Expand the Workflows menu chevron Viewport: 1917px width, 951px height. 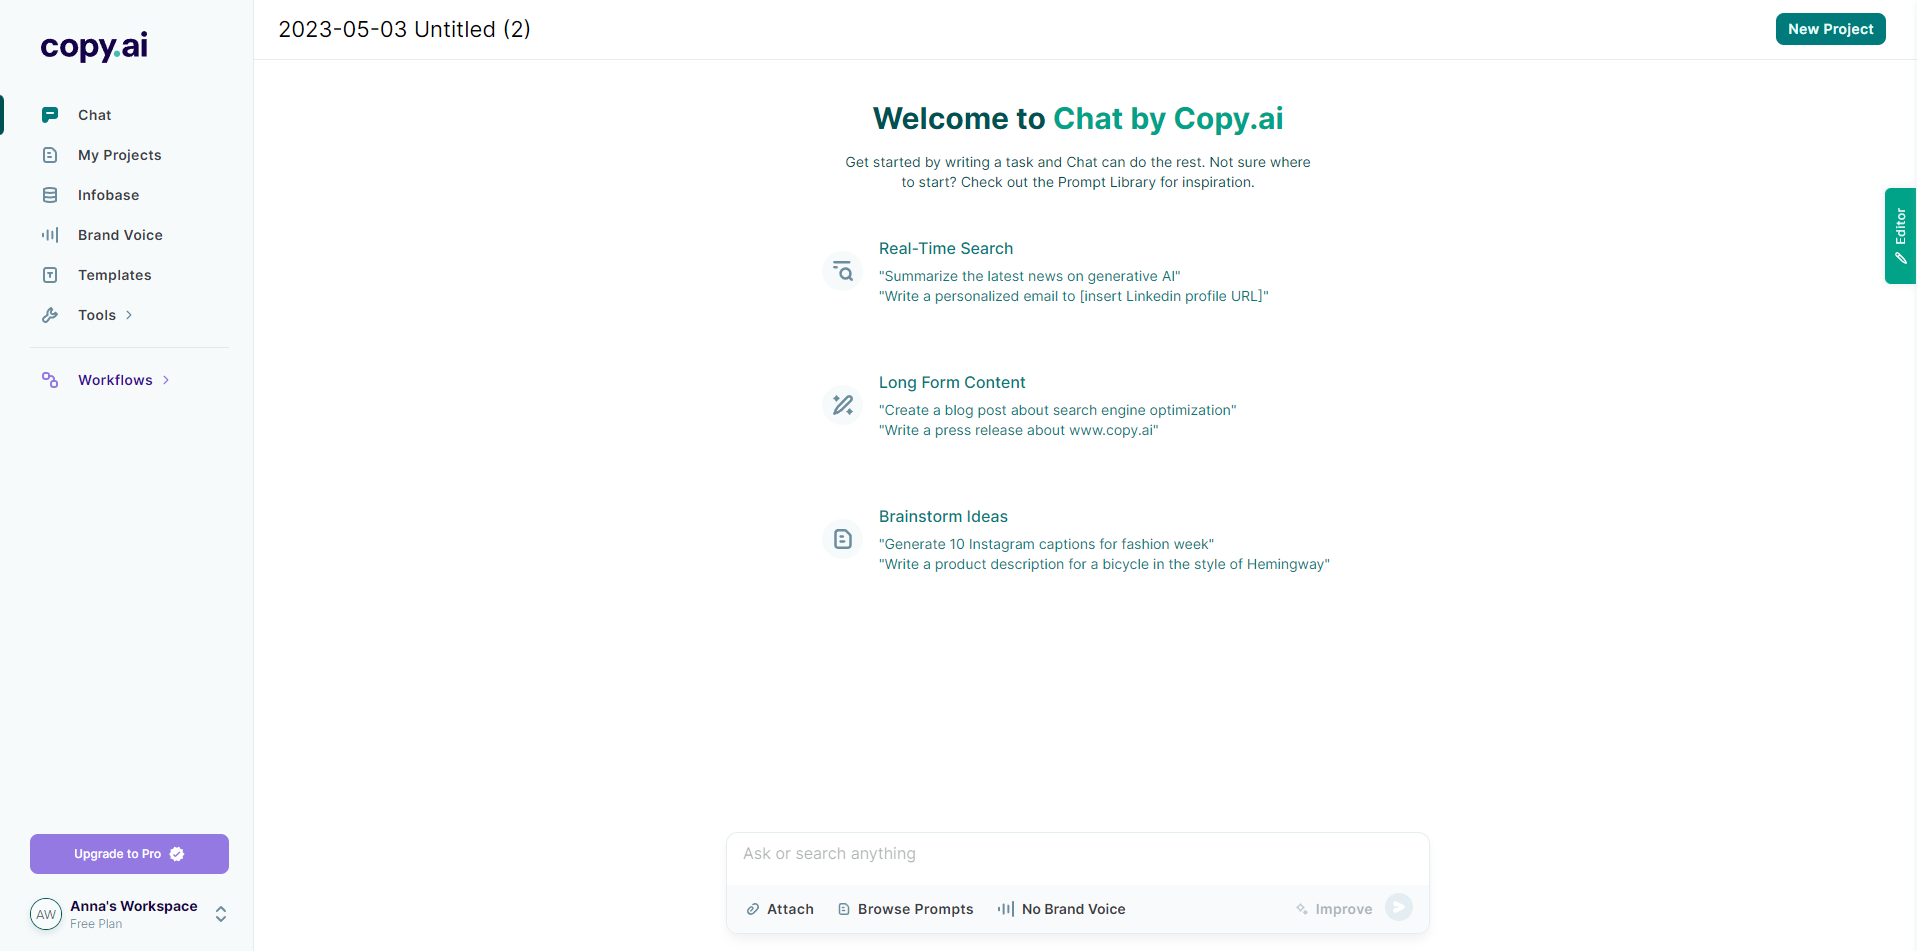(166, 380)
